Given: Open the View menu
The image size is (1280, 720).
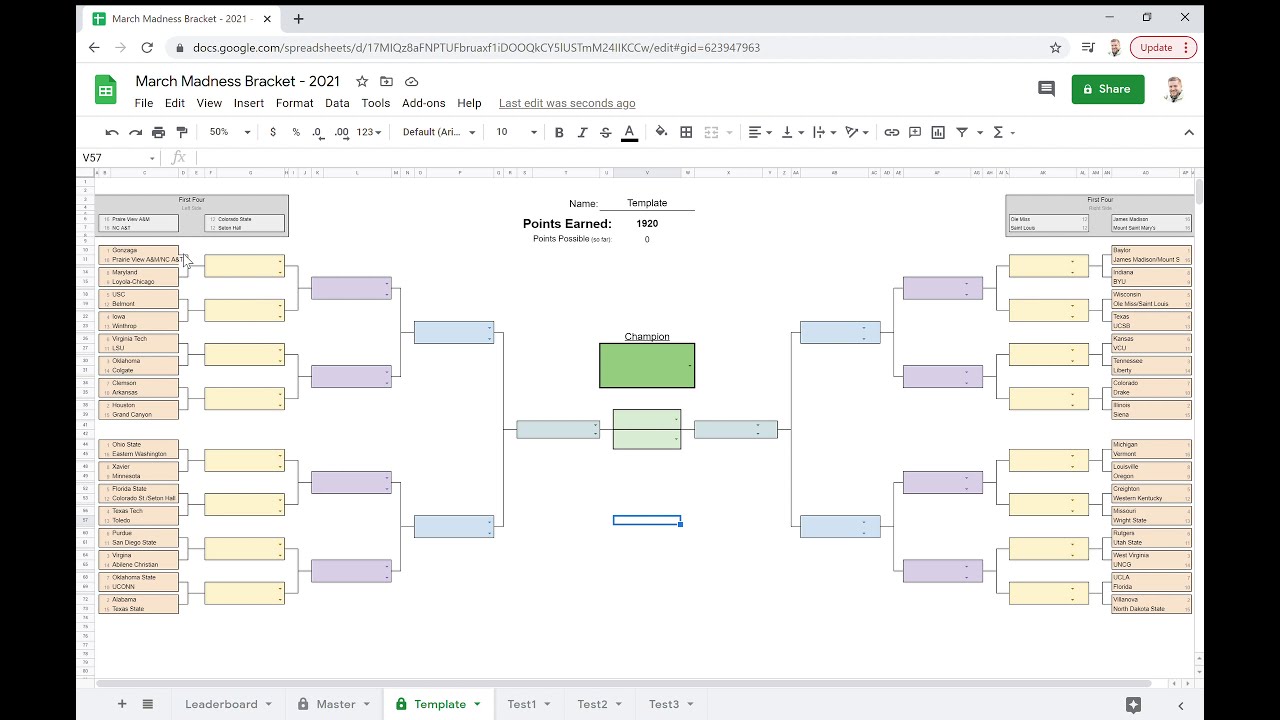Looking at the screenshot, I should coord(209,103).
